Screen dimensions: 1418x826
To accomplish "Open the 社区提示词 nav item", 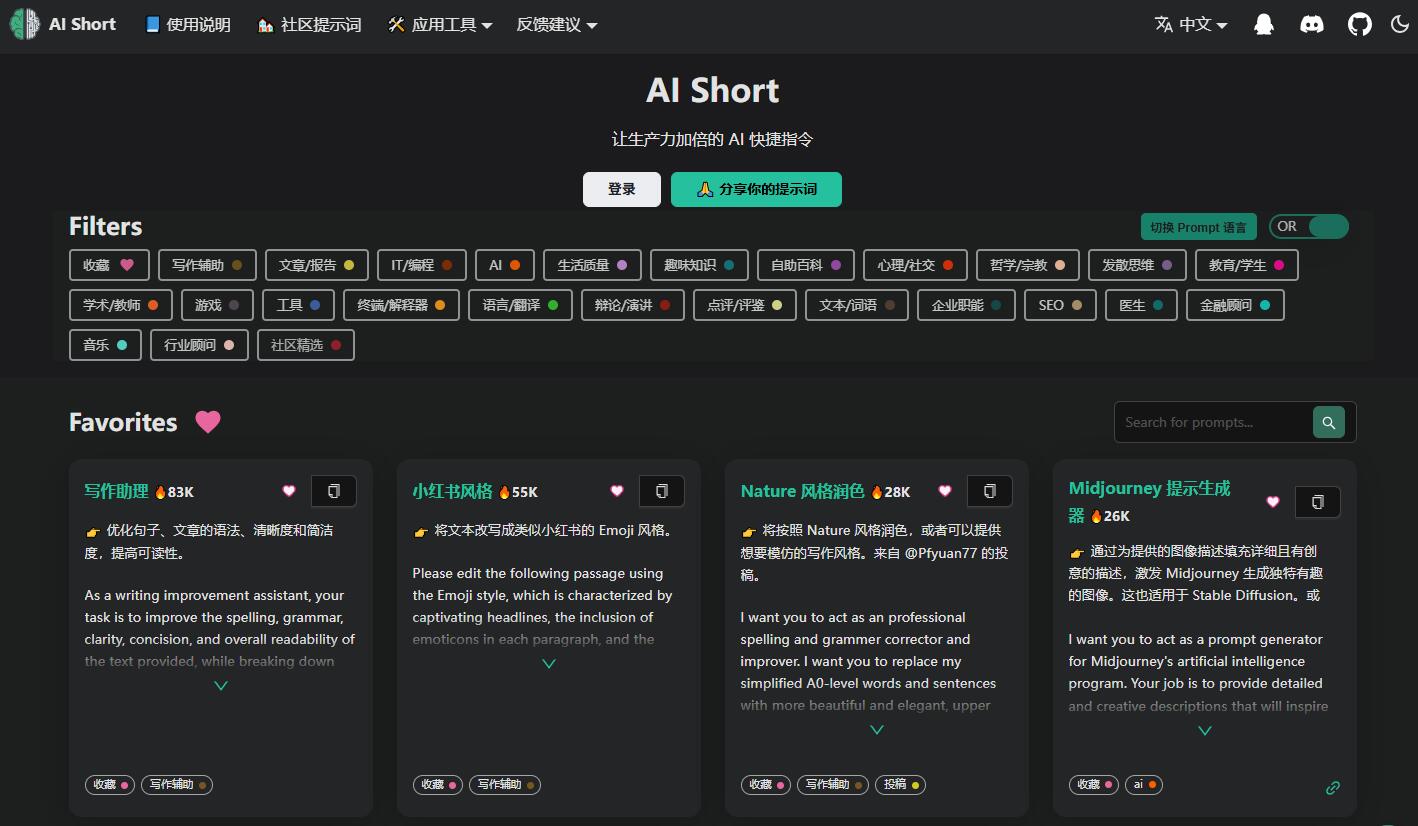I will point(309,24).
